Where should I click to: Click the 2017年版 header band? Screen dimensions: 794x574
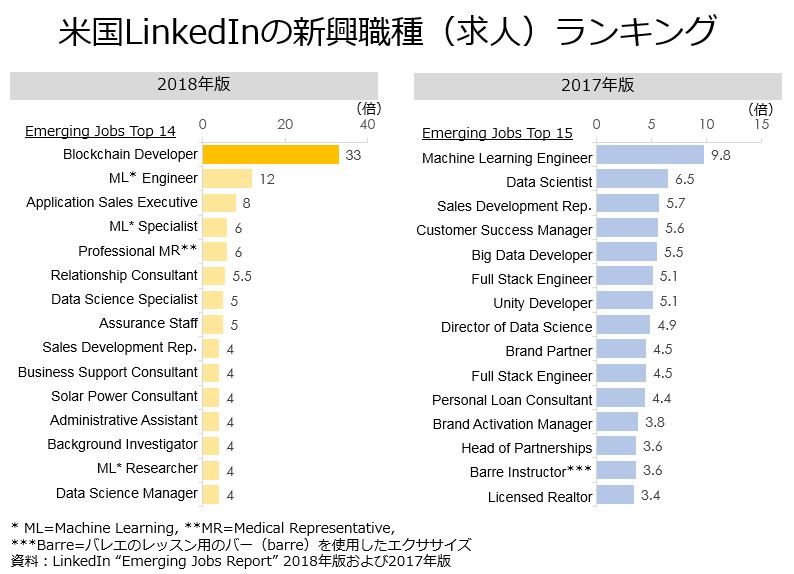point(597,86)
